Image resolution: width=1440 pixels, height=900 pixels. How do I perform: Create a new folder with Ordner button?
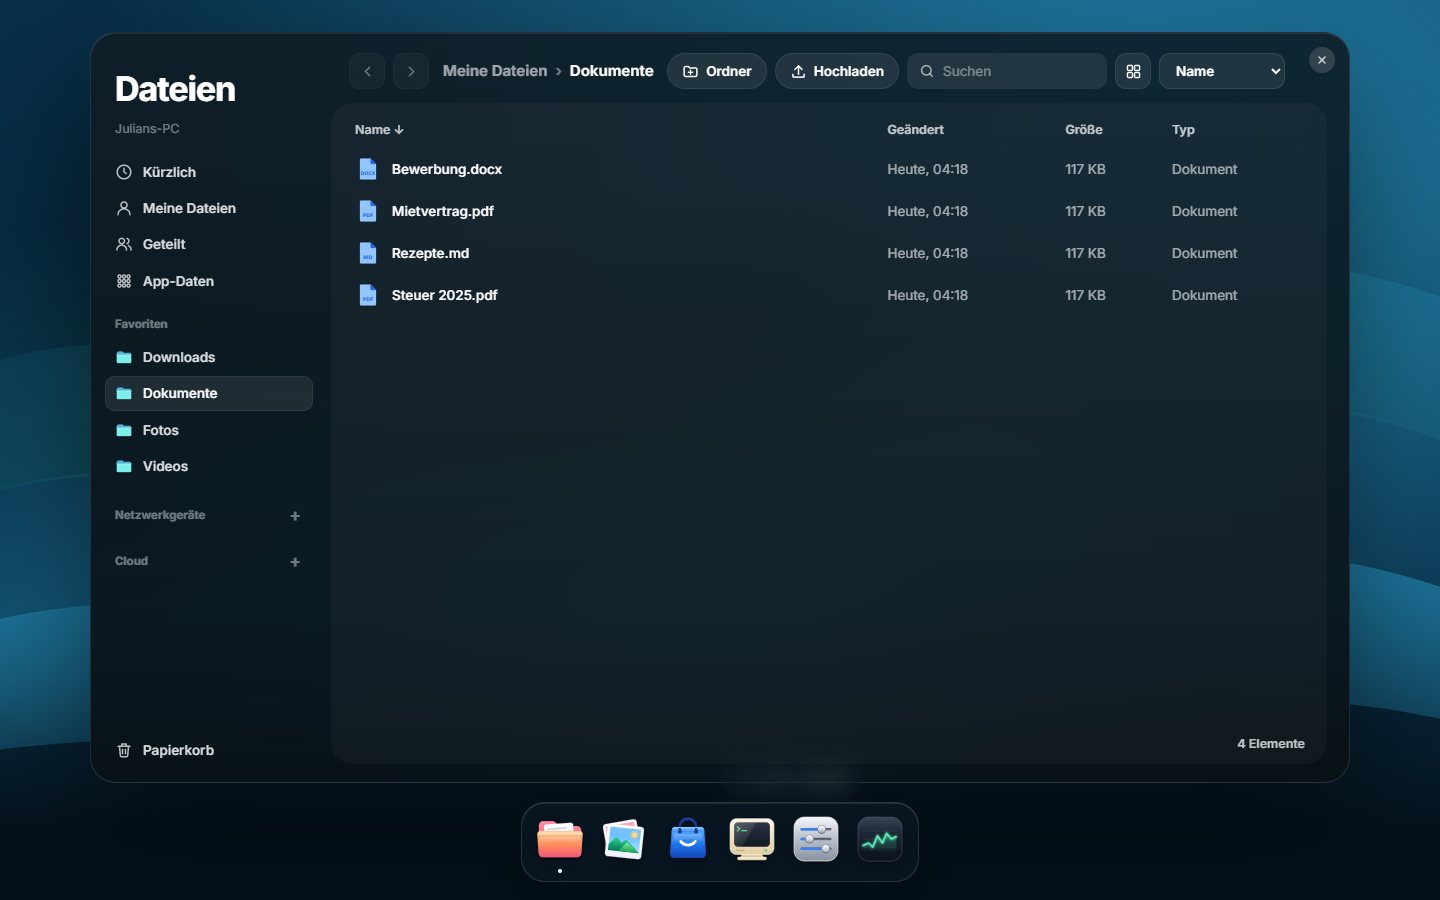(717, 71)
